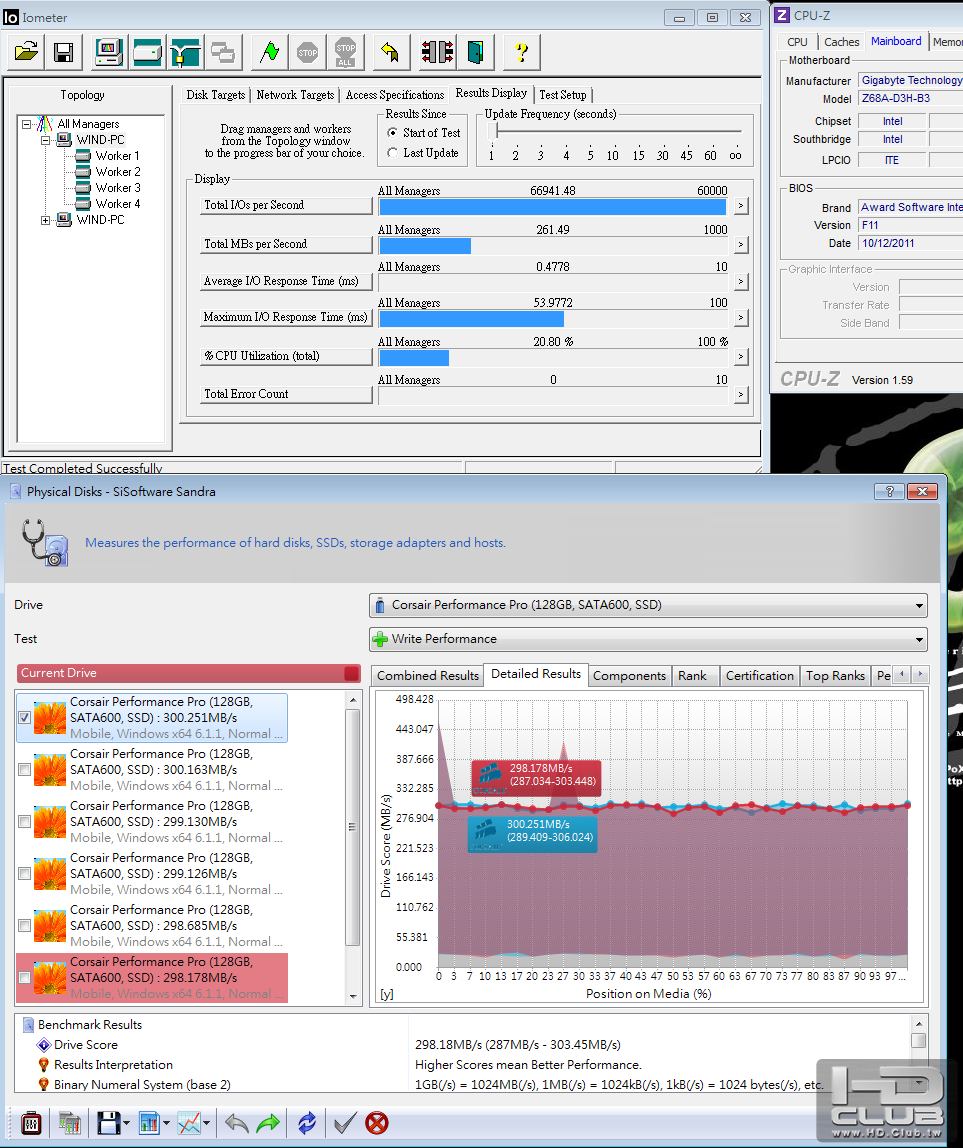Click the Sandra engine charts icon
Image resolution: width=963 pixels, height=1148 pixels.
(x=70, y=1123)
